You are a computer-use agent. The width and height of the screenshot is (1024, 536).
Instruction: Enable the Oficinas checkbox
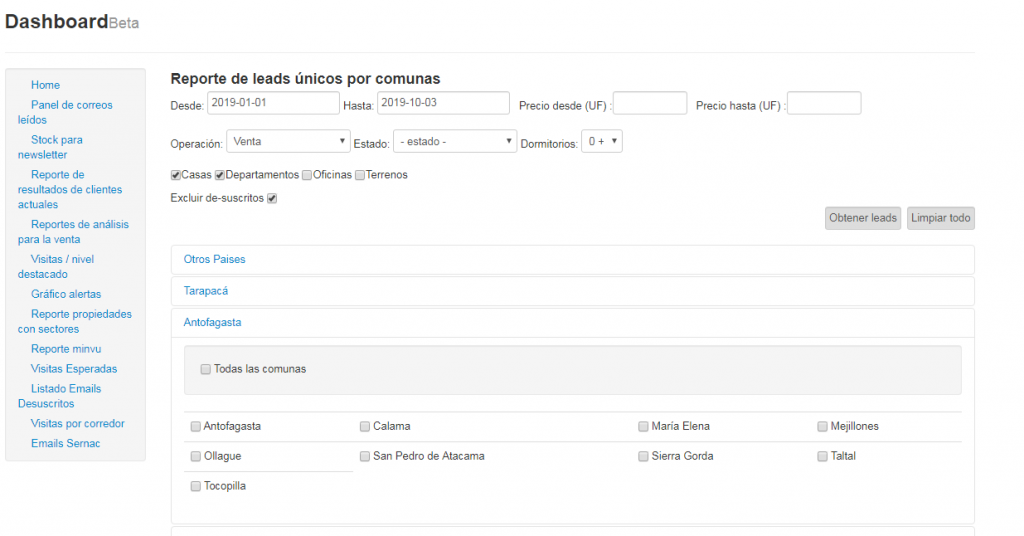[x=307, y=175]
